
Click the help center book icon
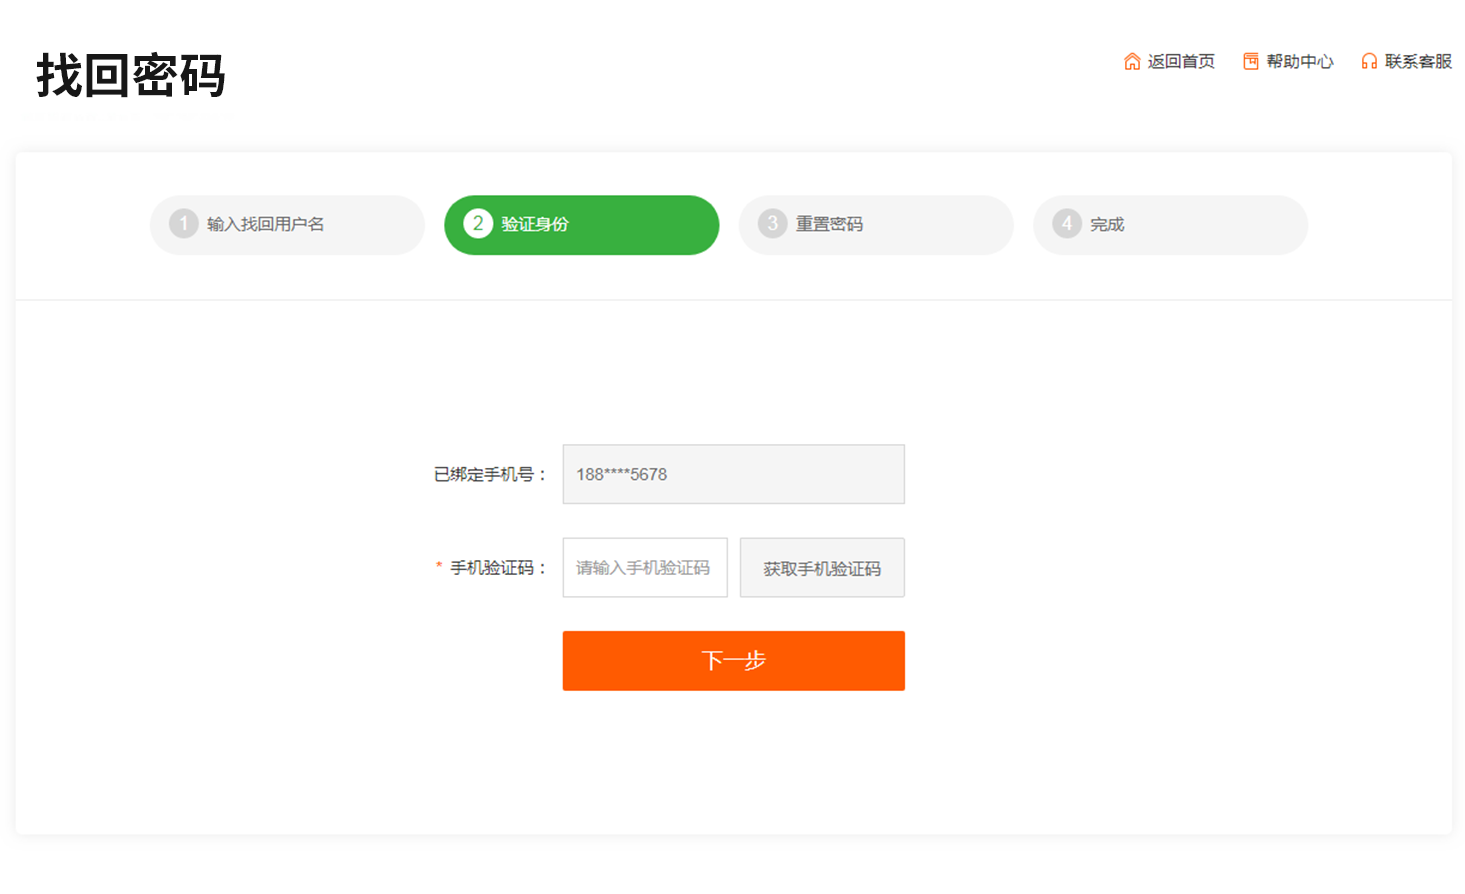[x=1250, y=62]
